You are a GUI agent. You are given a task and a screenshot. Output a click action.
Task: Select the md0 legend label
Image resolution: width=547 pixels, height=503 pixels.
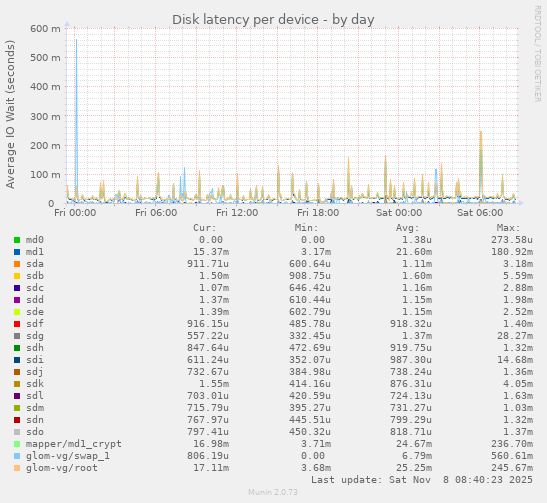(x=35, y=240)
